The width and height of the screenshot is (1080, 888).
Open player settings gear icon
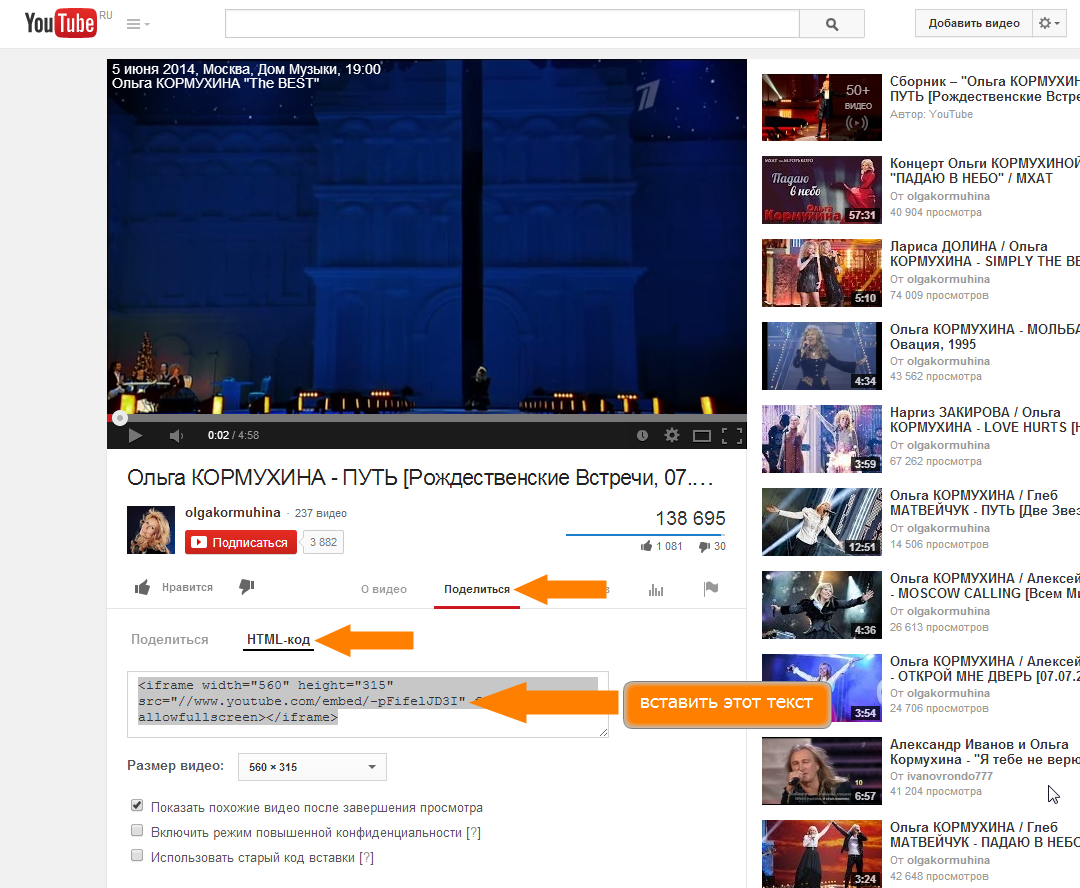pos(672,435)
